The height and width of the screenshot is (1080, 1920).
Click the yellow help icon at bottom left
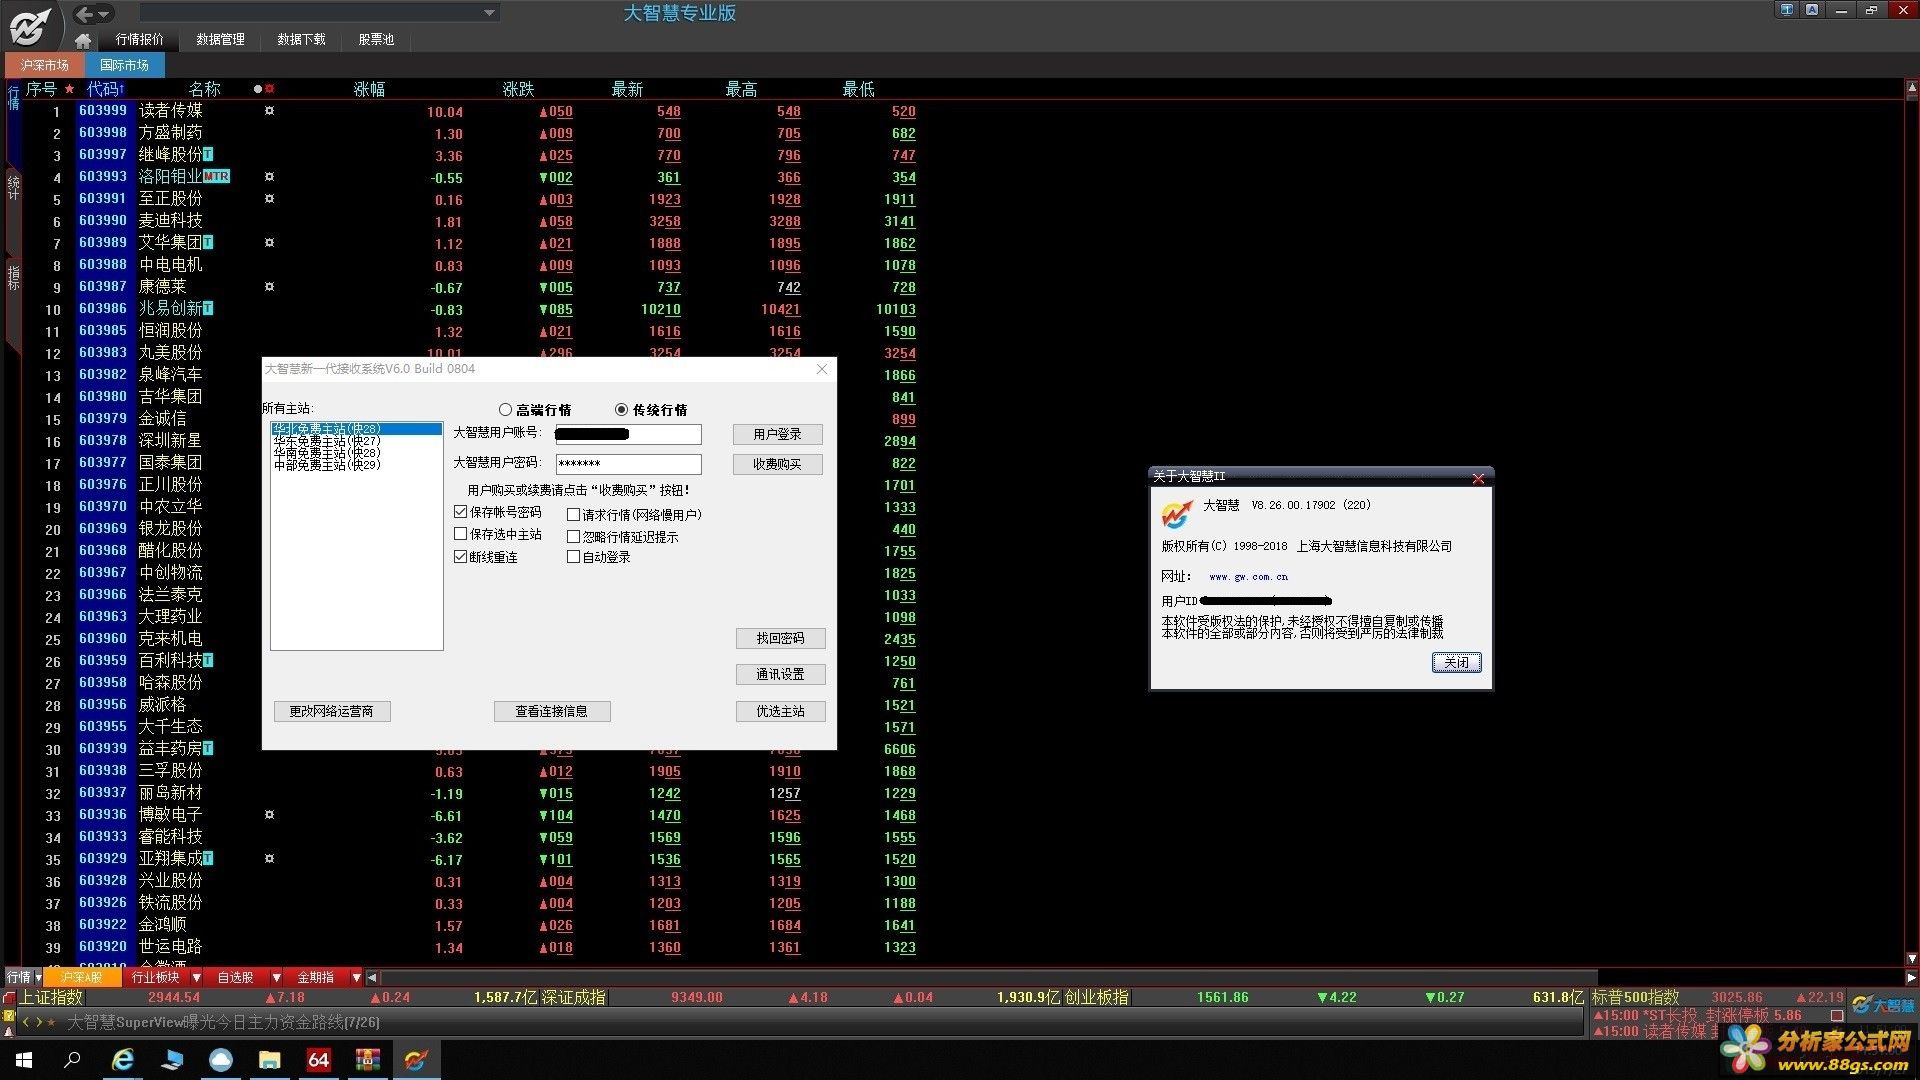(x=9, y=1016)
